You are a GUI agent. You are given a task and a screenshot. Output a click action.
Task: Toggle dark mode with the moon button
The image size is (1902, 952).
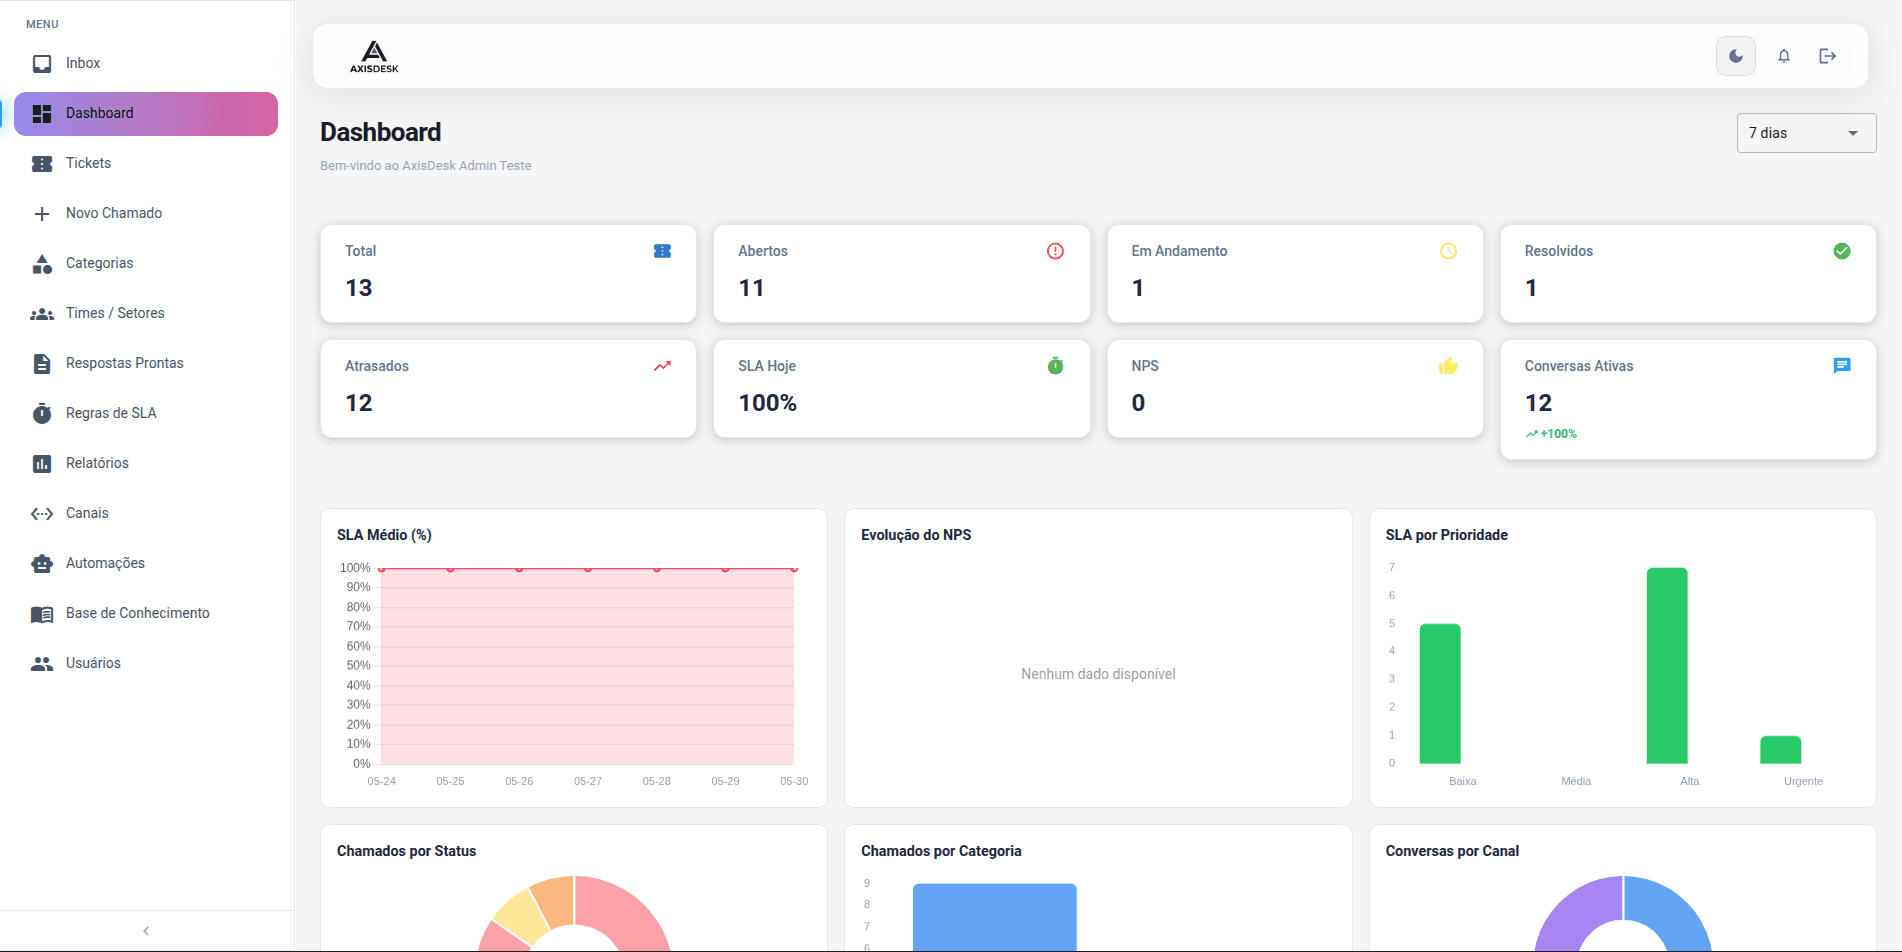coord(1736,56)
